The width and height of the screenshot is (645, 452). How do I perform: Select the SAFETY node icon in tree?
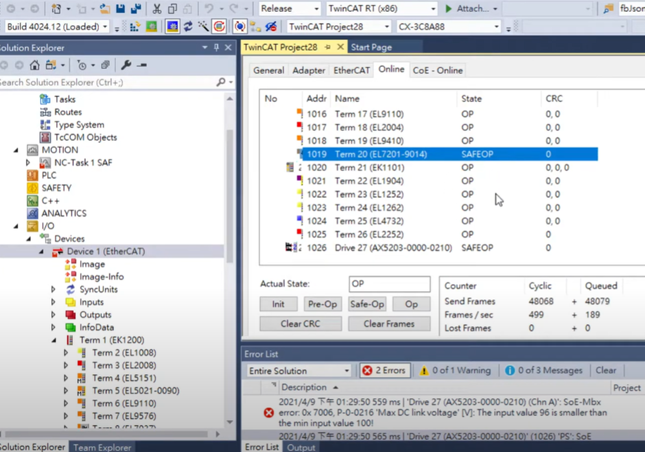32,188
